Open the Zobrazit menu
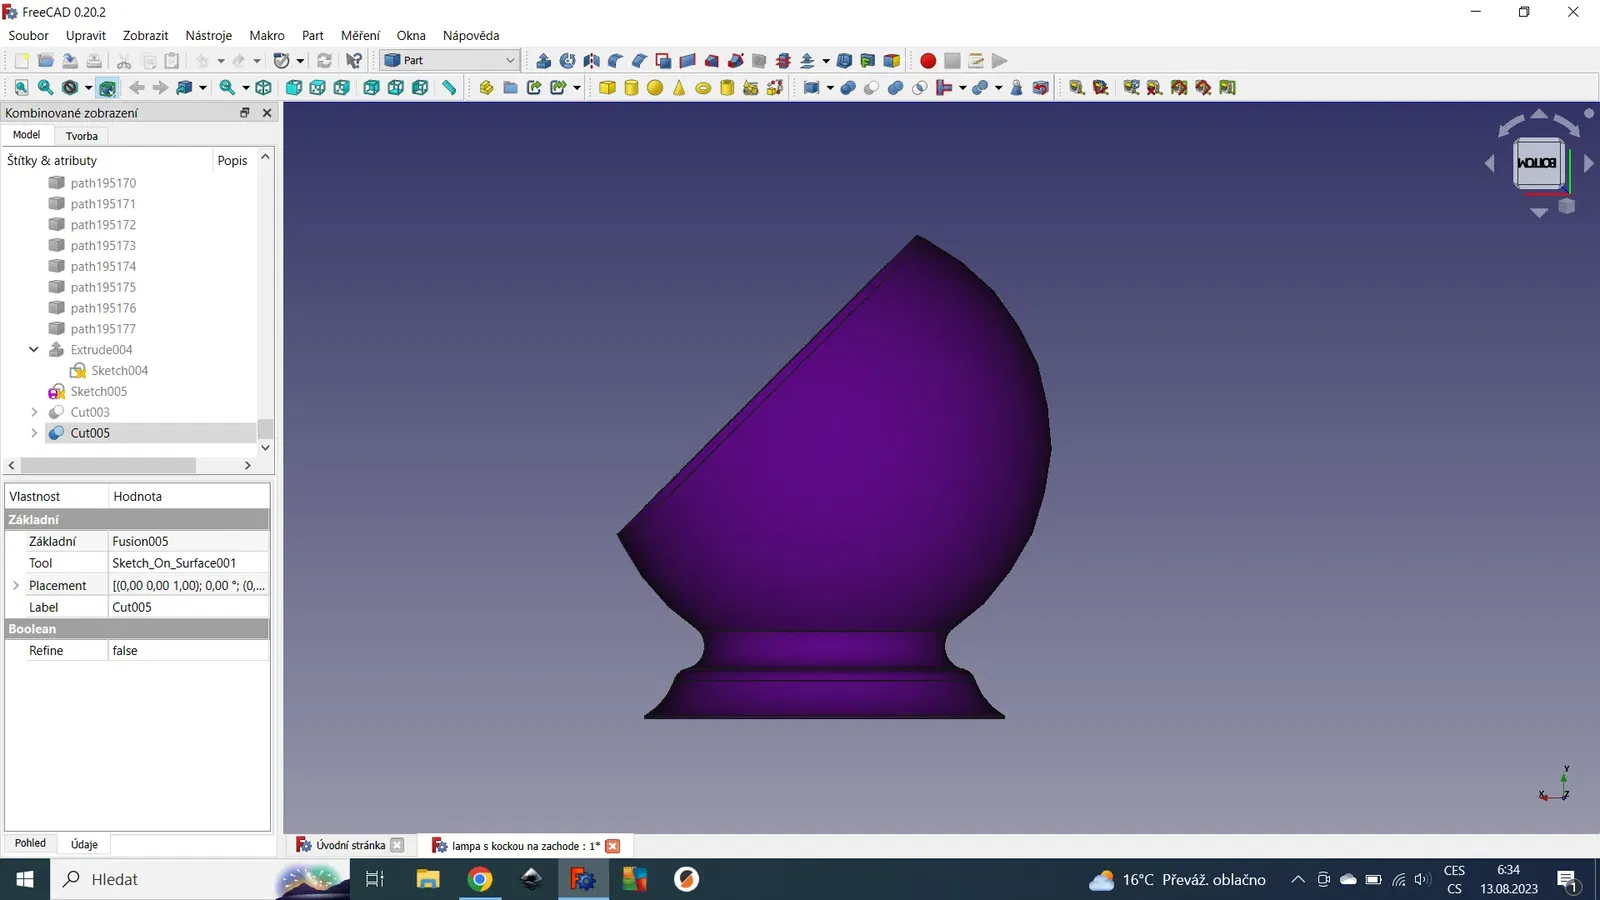The height and width of the screenshot is (900, 1600). click(x=145, y=35)
